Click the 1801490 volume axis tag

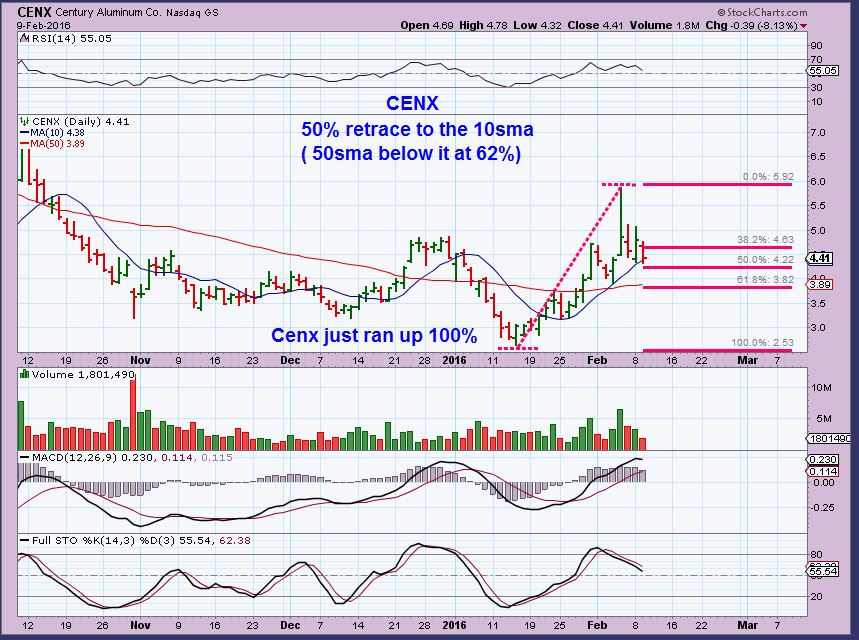coord(829,438)
